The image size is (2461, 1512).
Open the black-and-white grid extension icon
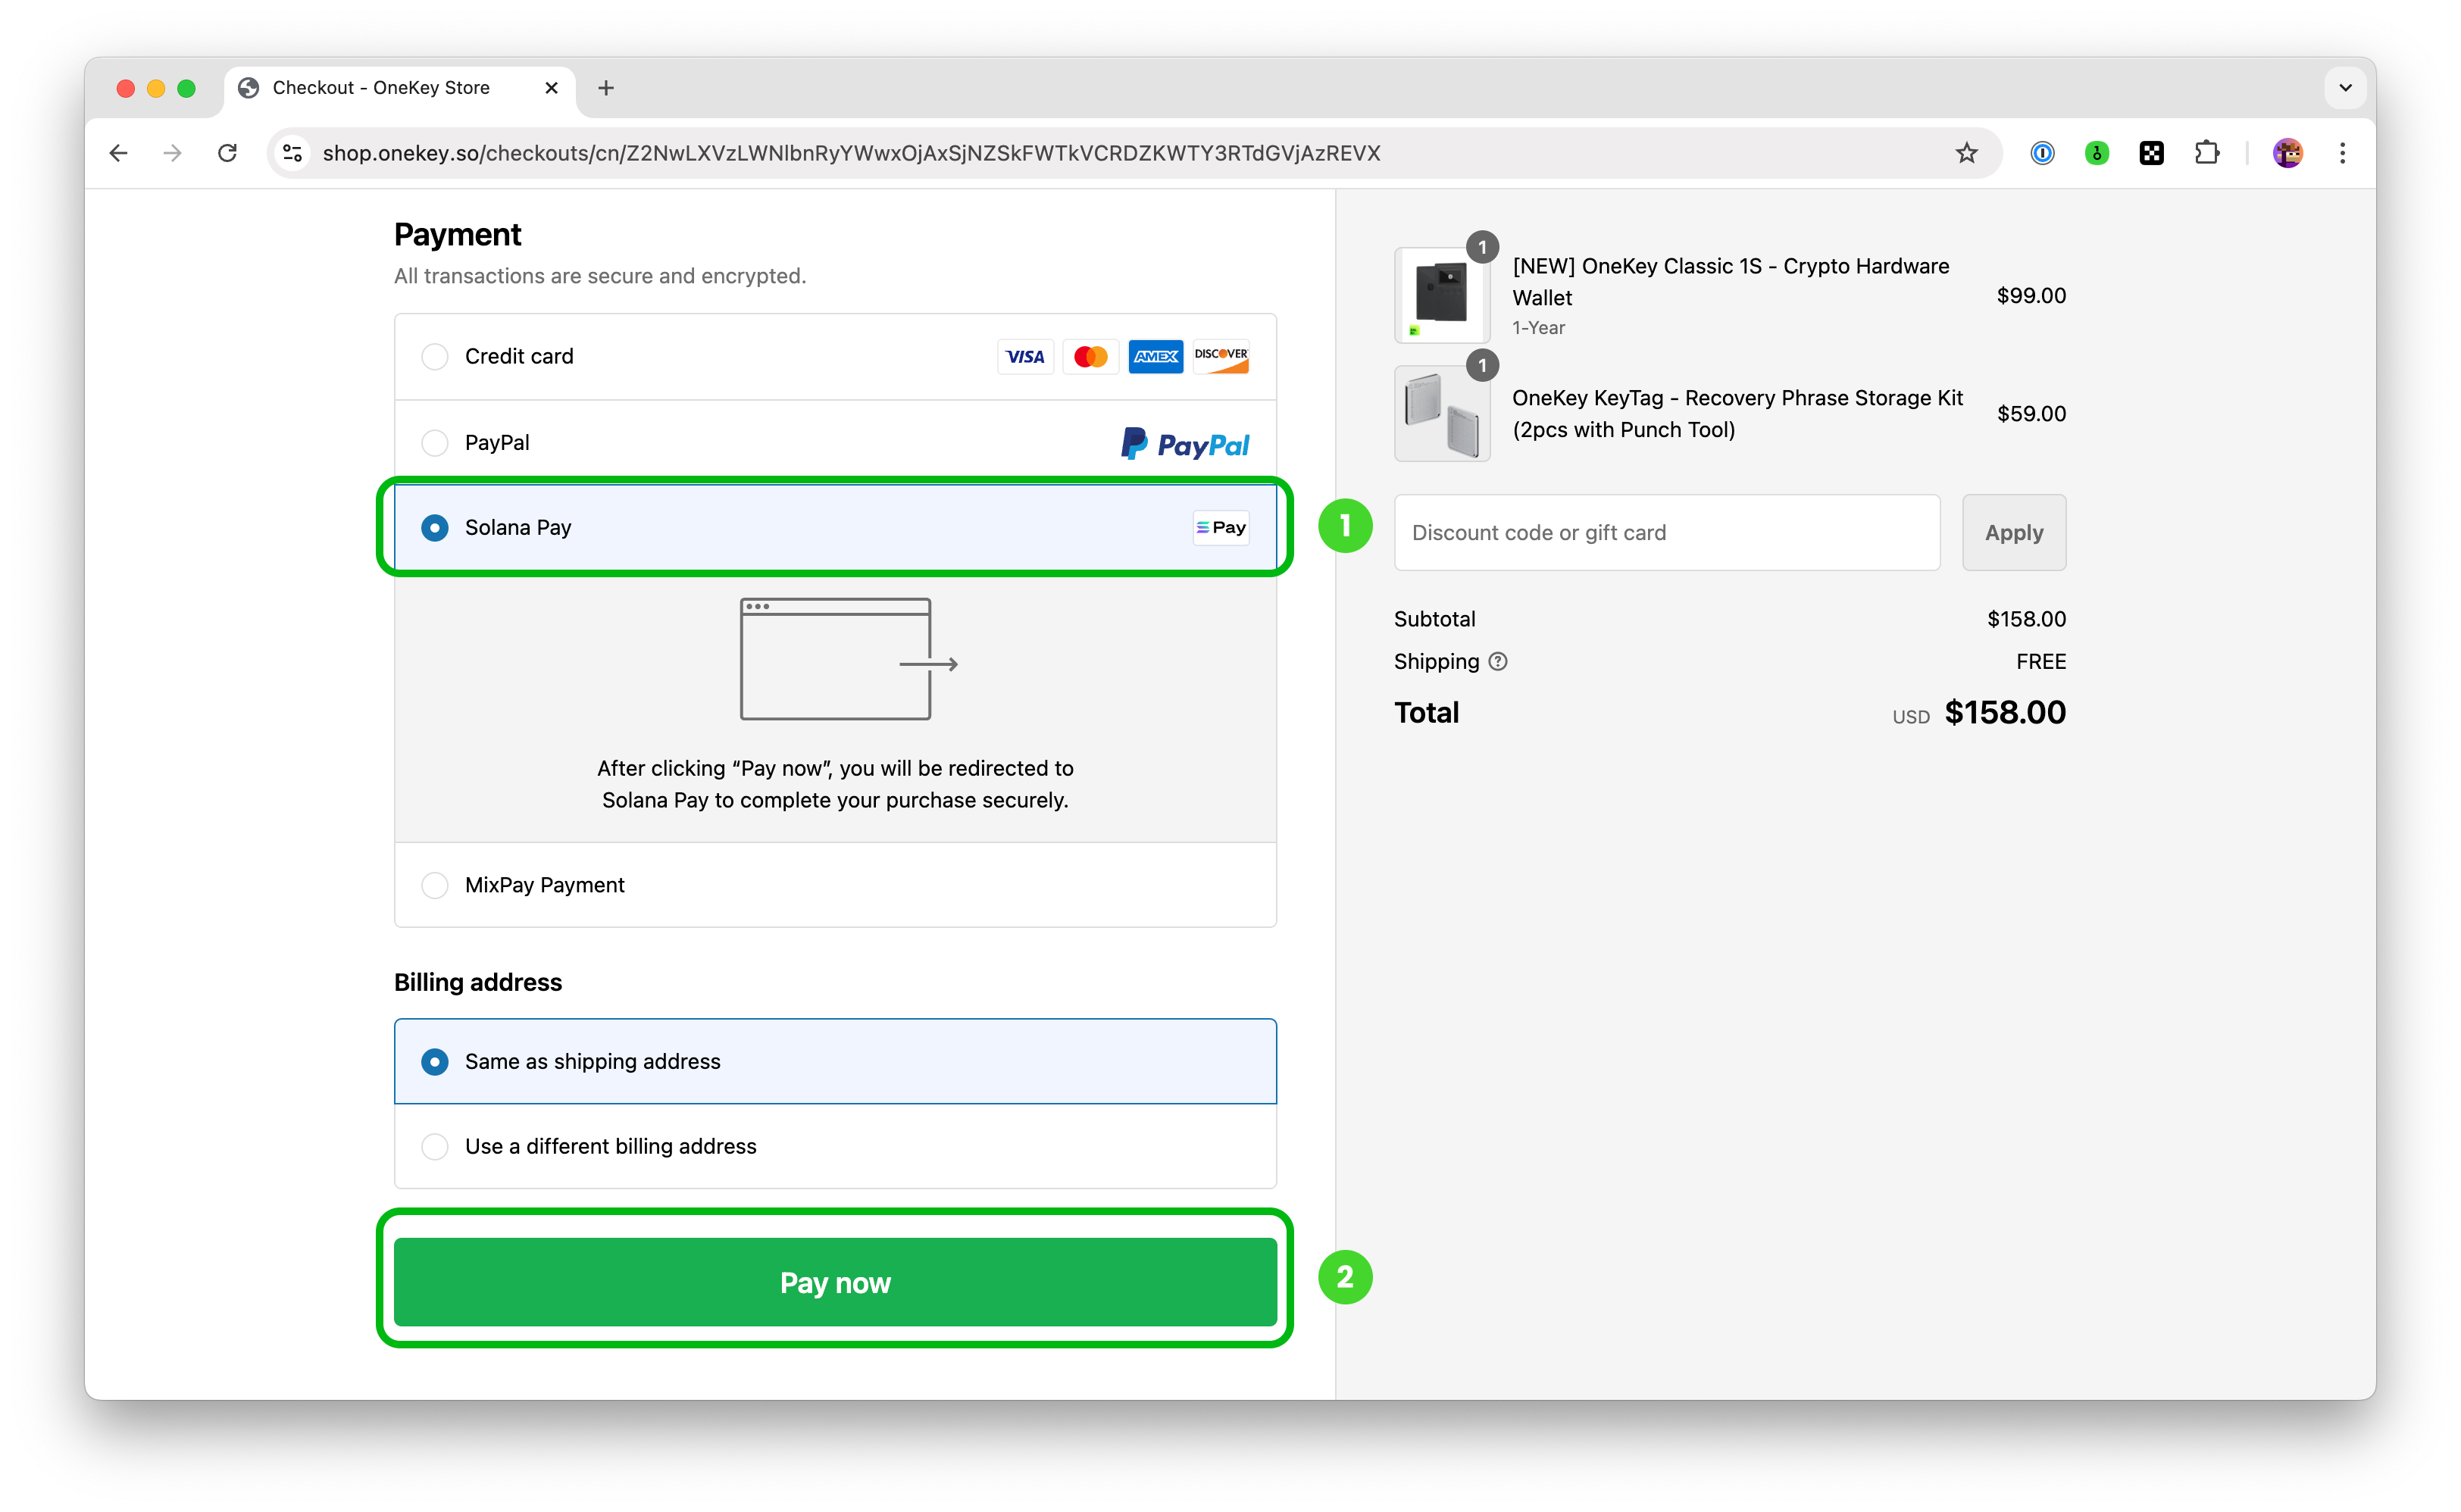(x=2151, y=152)
